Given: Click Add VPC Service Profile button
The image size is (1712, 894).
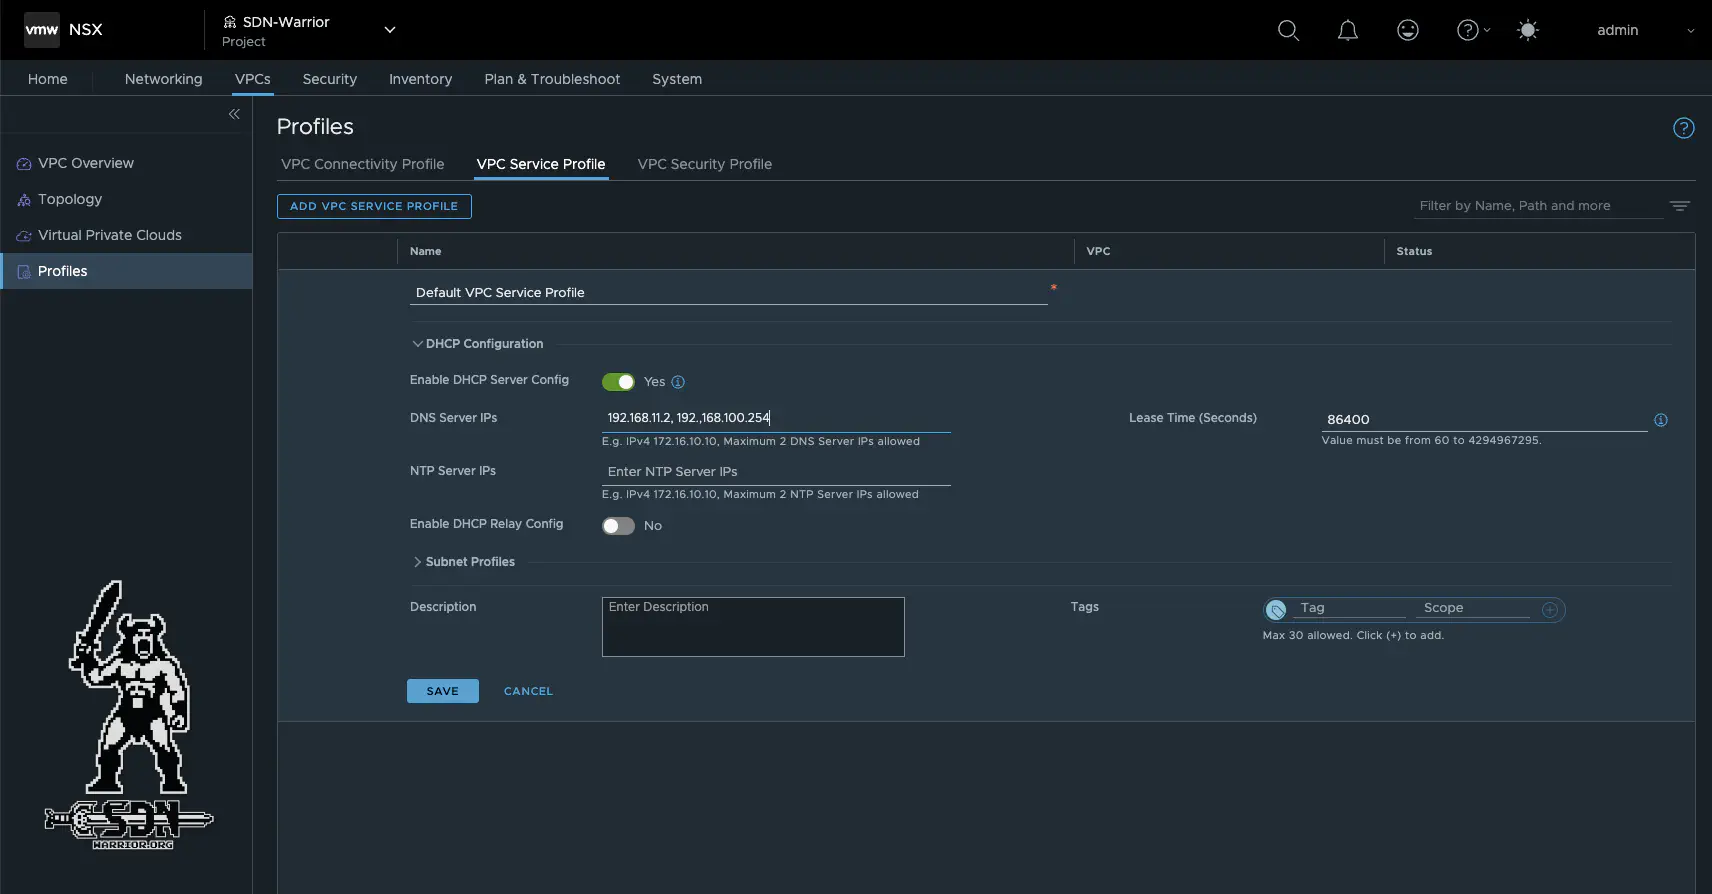Looking at the screenshot, I should click(x=373, y=206).
